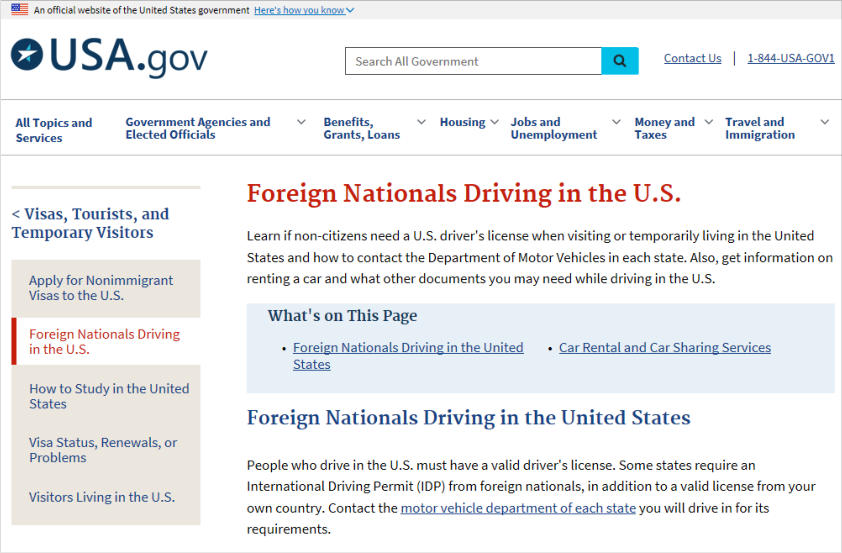The image size is (842, 553).
Task: Open Jobs and Unemployment dropdown menu
Action: point(616,122)
